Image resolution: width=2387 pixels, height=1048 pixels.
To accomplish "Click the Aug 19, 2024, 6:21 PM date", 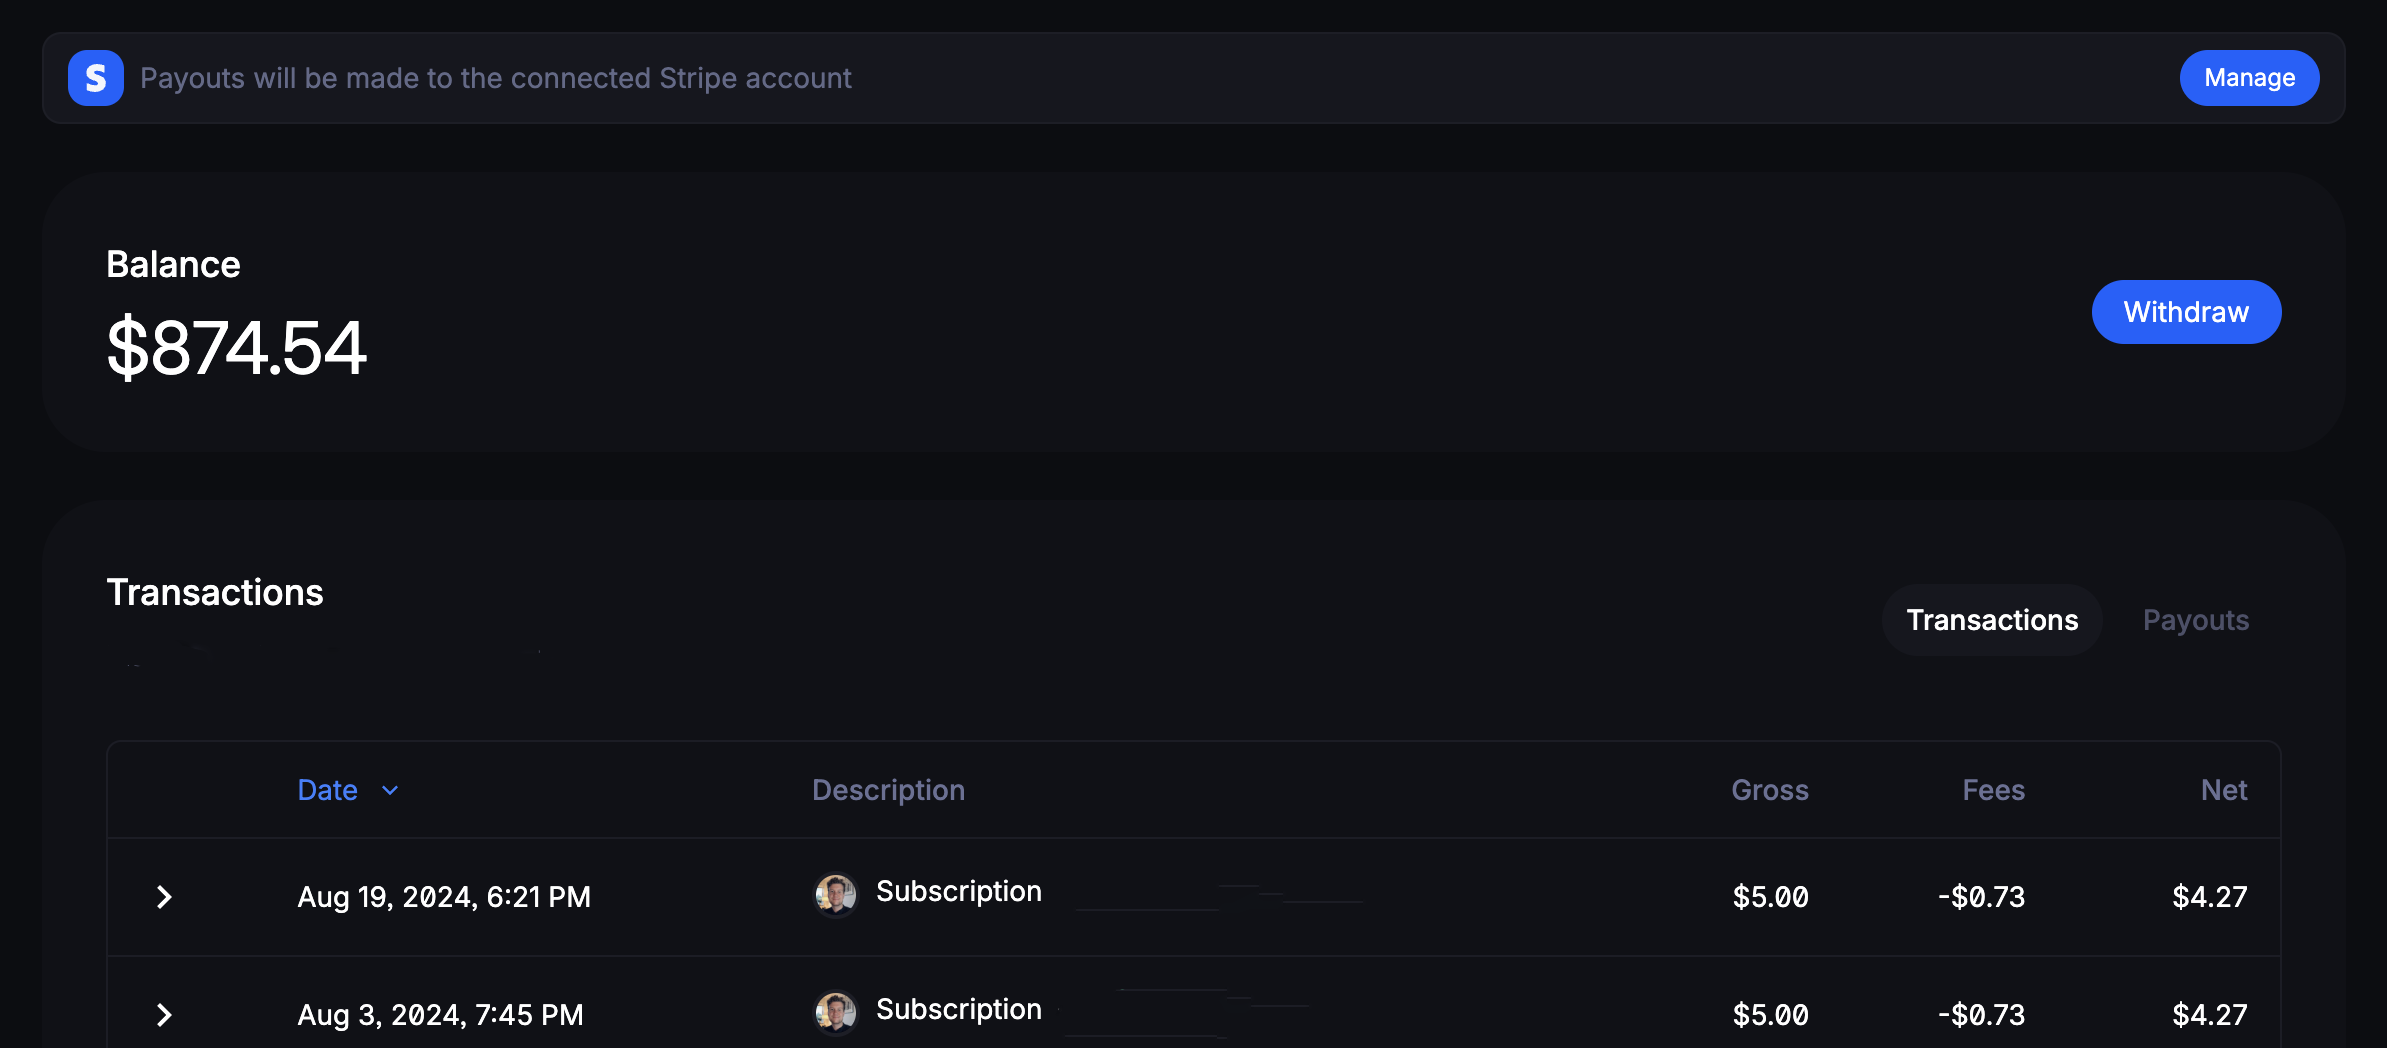I will pyautogui.click(x=444, y=897).
